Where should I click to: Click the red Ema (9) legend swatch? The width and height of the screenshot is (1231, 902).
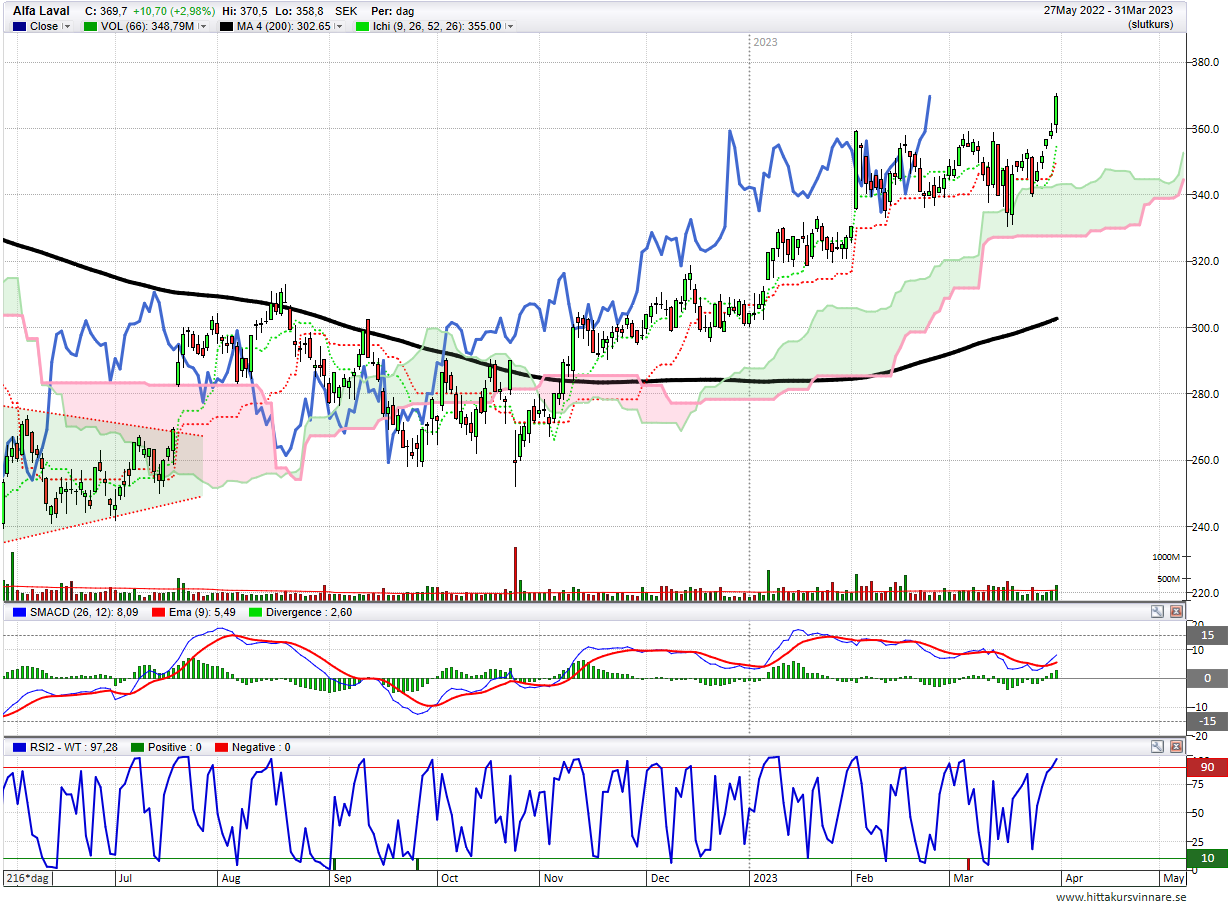(x=157, y=612)
